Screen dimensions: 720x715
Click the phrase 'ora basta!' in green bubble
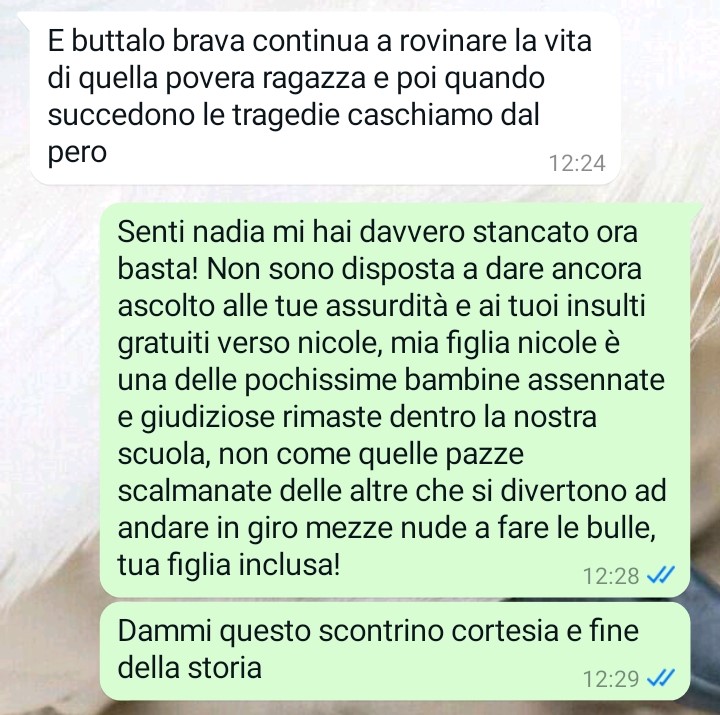(377, 250)
